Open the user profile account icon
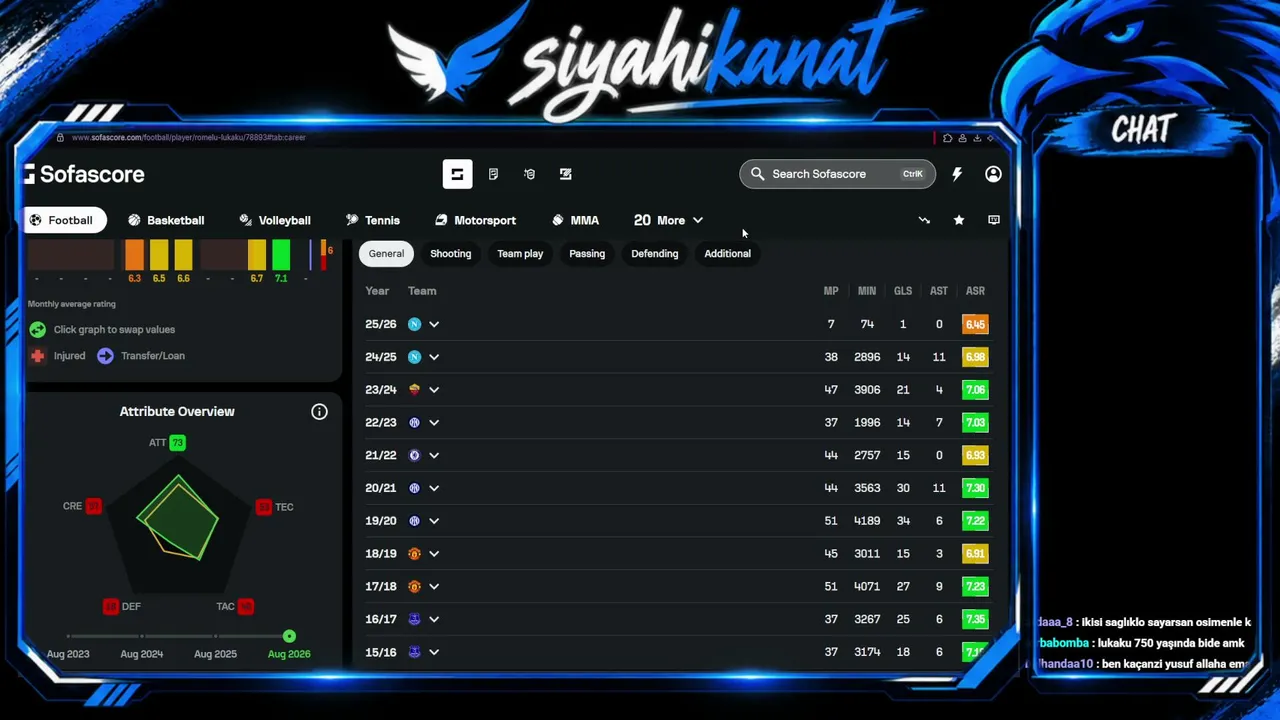Screen dimensions: 1280x720 pyautogui.click(x=993, y=174)
